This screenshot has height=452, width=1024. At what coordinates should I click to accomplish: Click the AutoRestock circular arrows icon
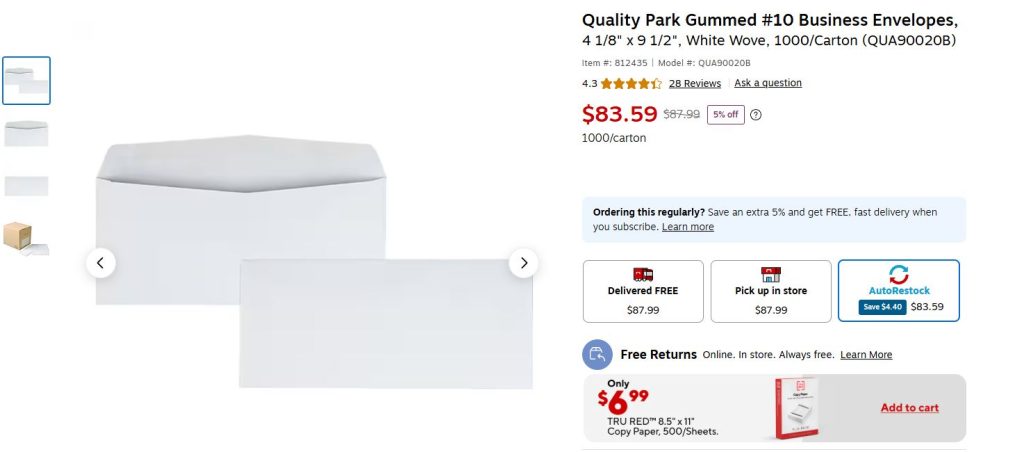tap(898, 274)
